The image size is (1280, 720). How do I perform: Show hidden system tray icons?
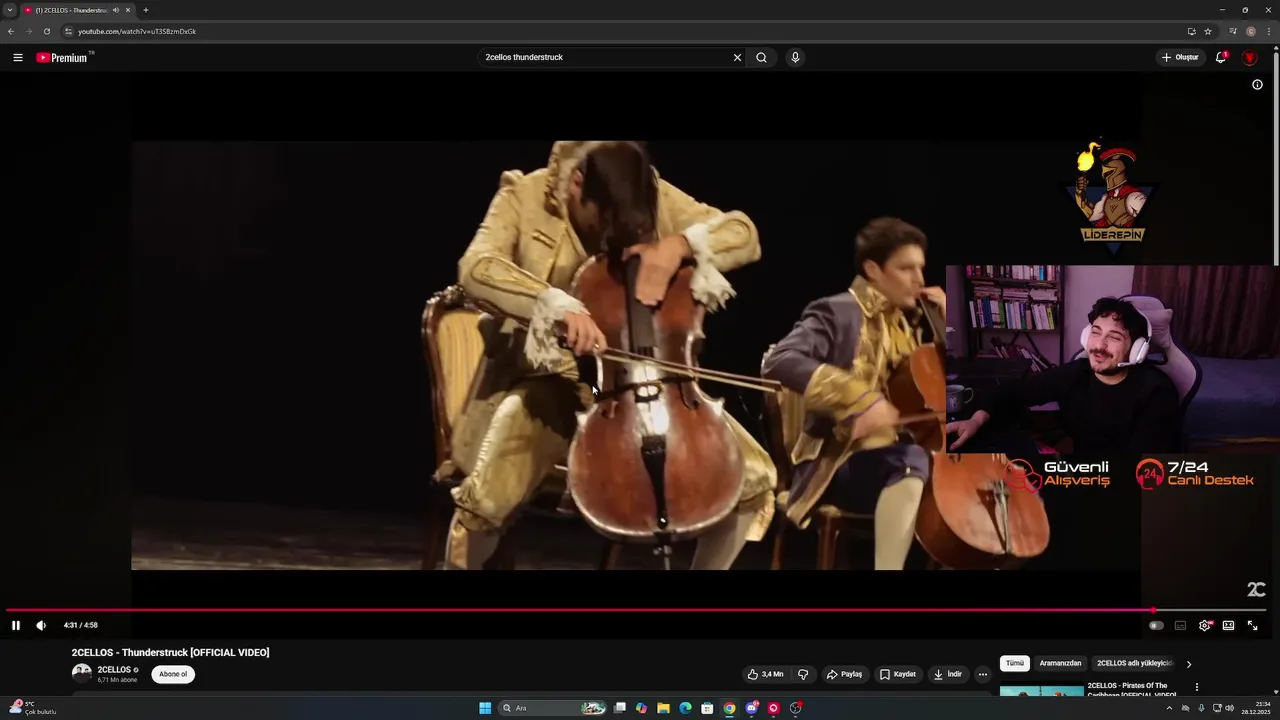pos(1169,708)
